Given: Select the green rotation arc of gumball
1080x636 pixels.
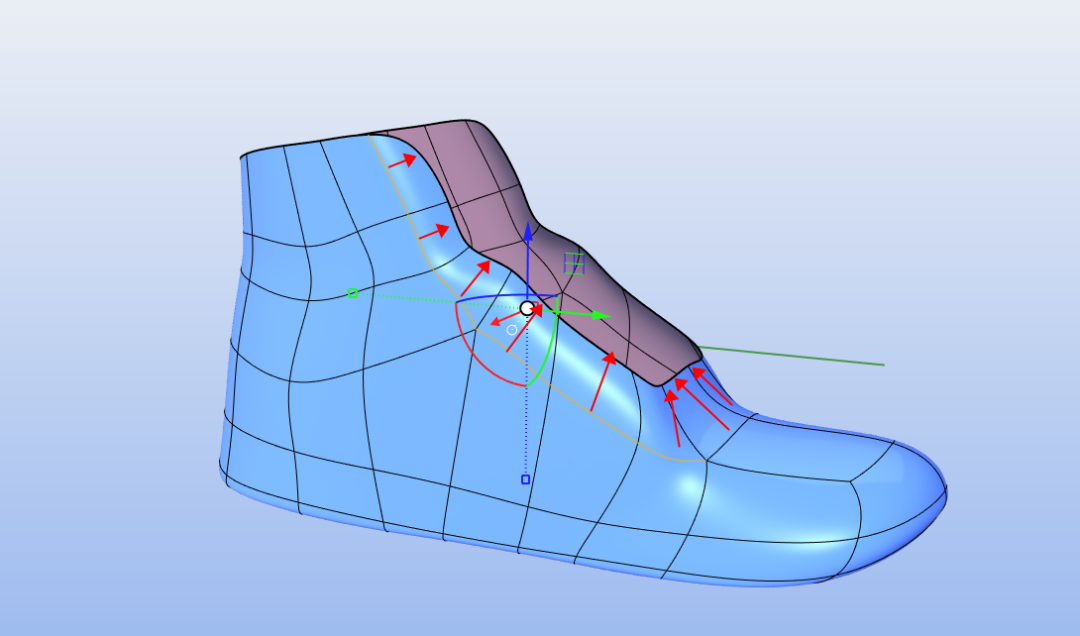Looking at the screenshot, I should 549,345.
